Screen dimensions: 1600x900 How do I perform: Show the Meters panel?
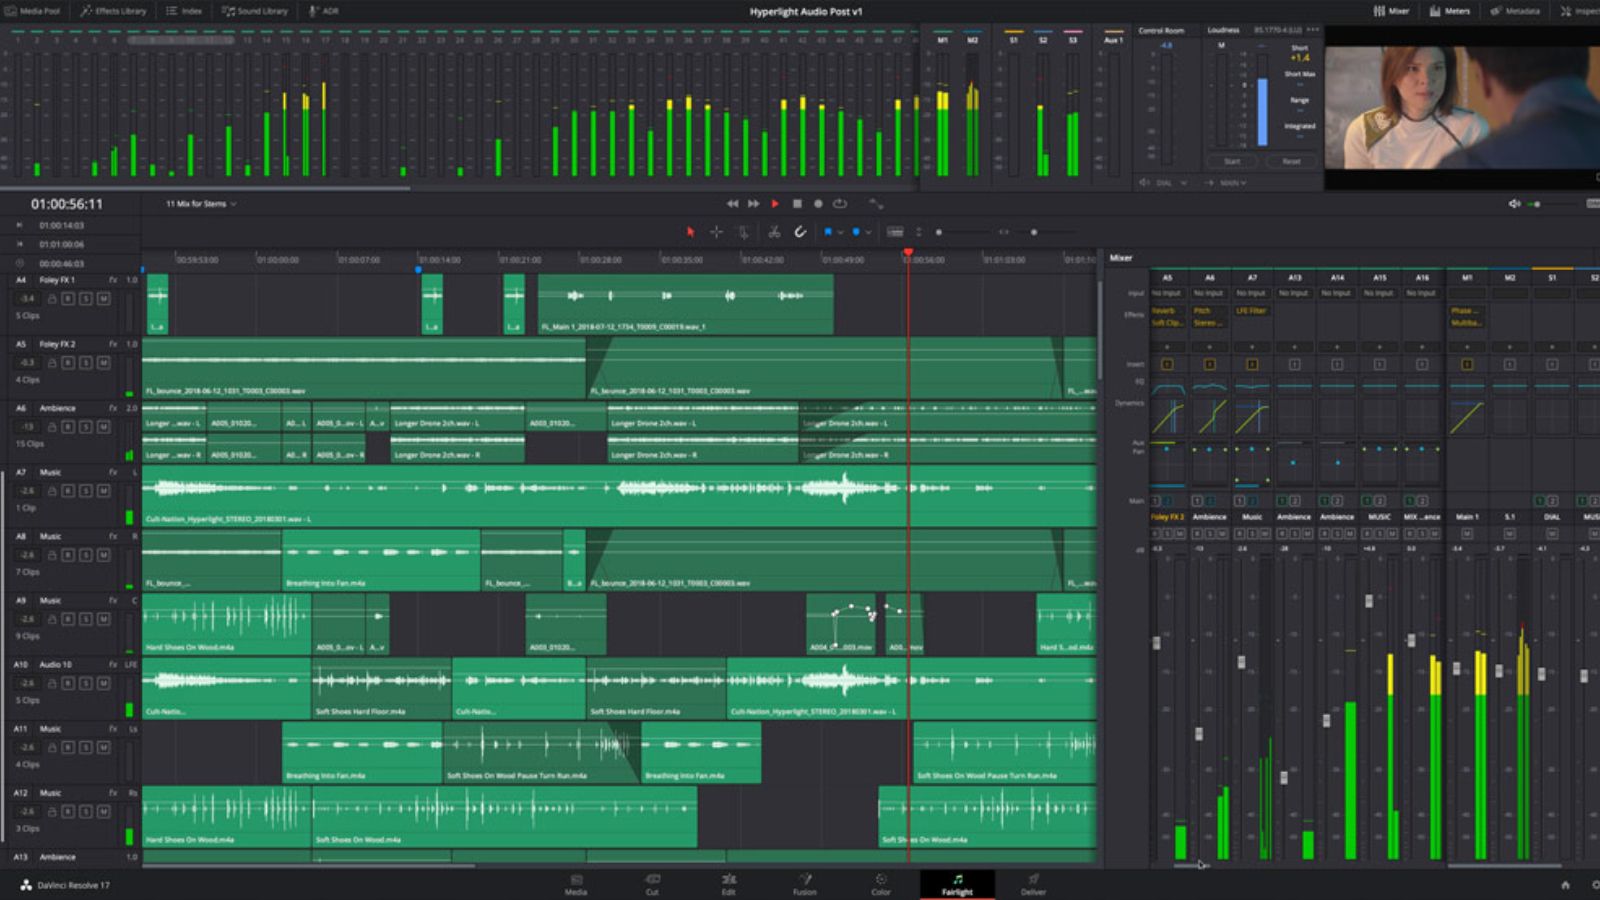[x=1451, y=11]
